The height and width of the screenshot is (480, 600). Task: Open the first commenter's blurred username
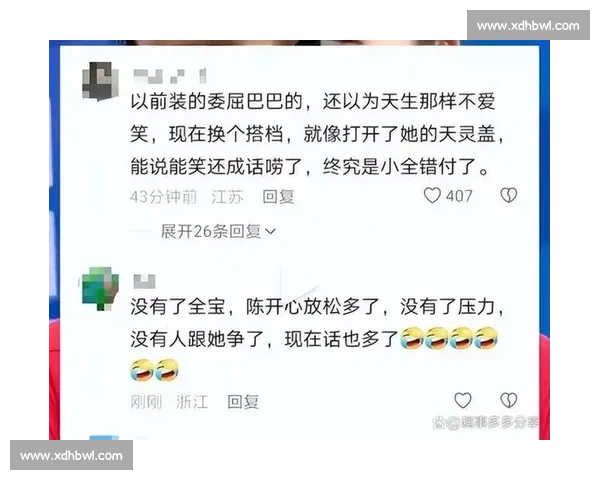[170, 76]
